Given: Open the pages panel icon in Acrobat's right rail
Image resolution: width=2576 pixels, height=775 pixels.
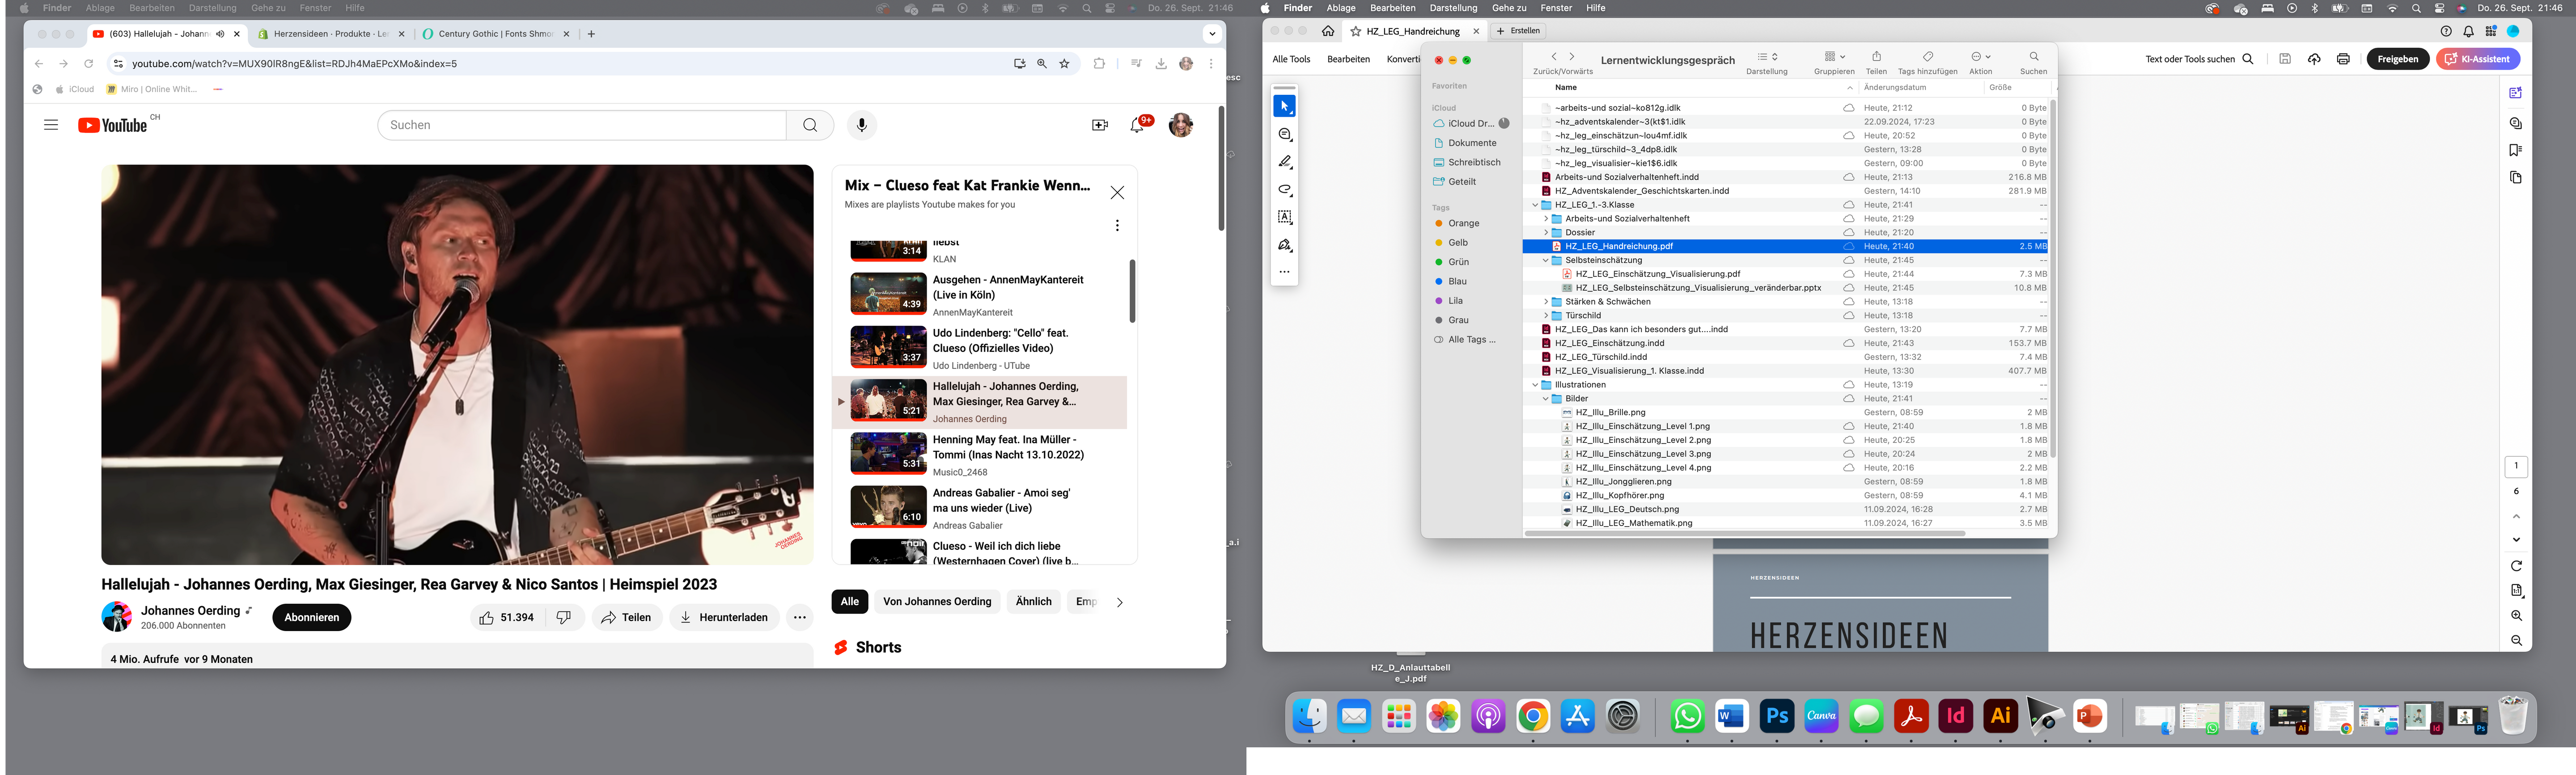Looking at the screenshot, I should pos(2515,178).
